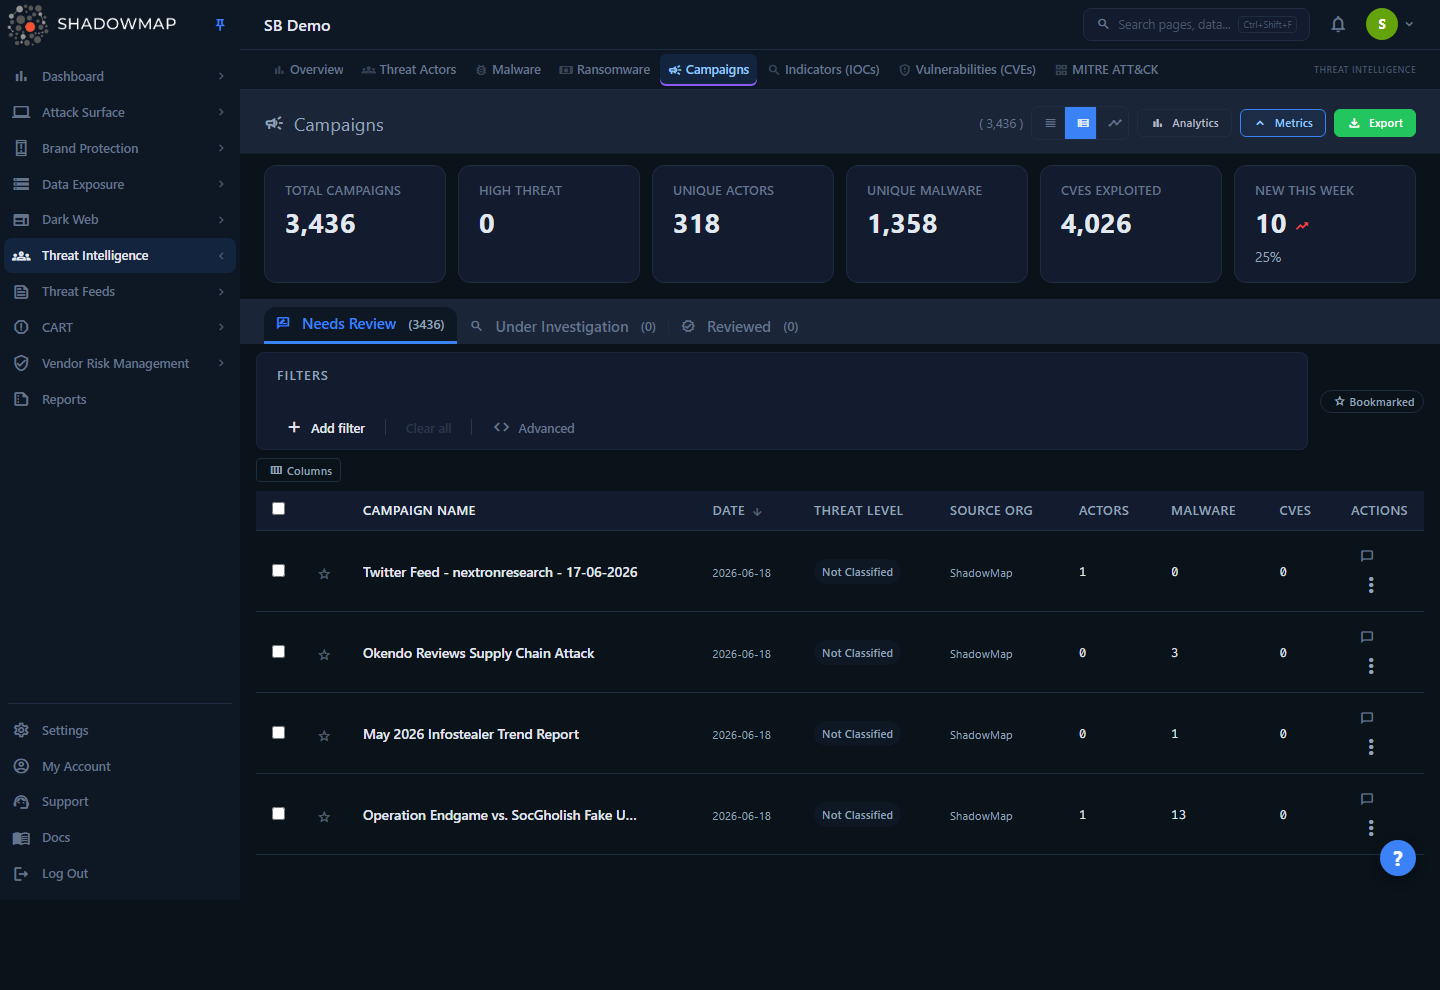Screen dimensions: 1440x990
Task: Open Docs from sidebar
Action: (x=120, y=838)
